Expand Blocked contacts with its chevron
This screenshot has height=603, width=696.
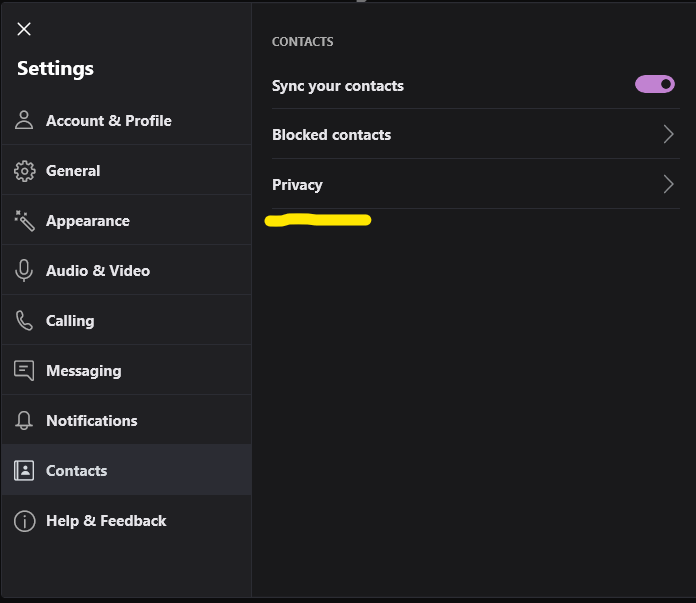pos(668,135)
